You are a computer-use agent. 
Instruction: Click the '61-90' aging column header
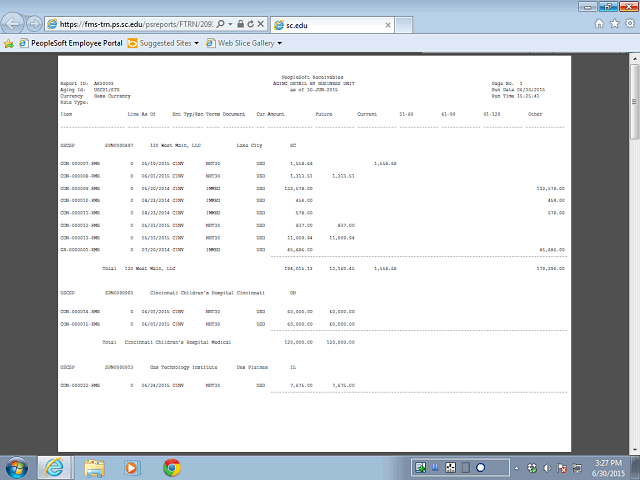click(448, 114)
